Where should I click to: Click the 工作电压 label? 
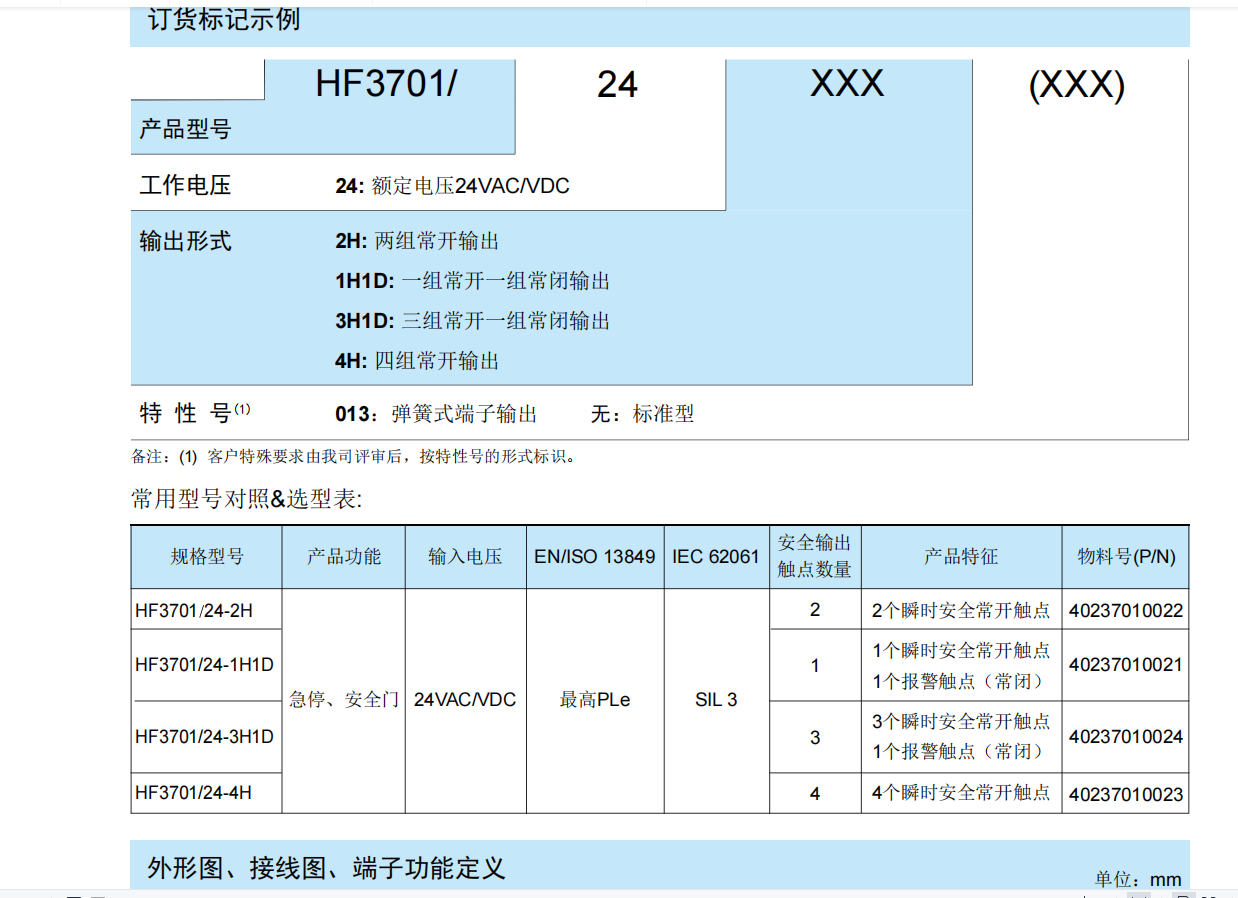pyautogui.click(x=185, y=185)
